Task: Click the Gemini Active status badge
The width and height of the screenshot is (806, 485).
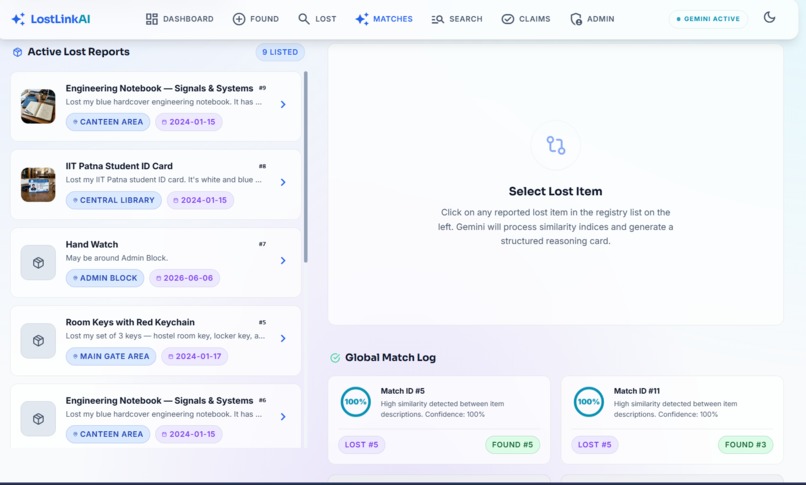Action: 708,19
